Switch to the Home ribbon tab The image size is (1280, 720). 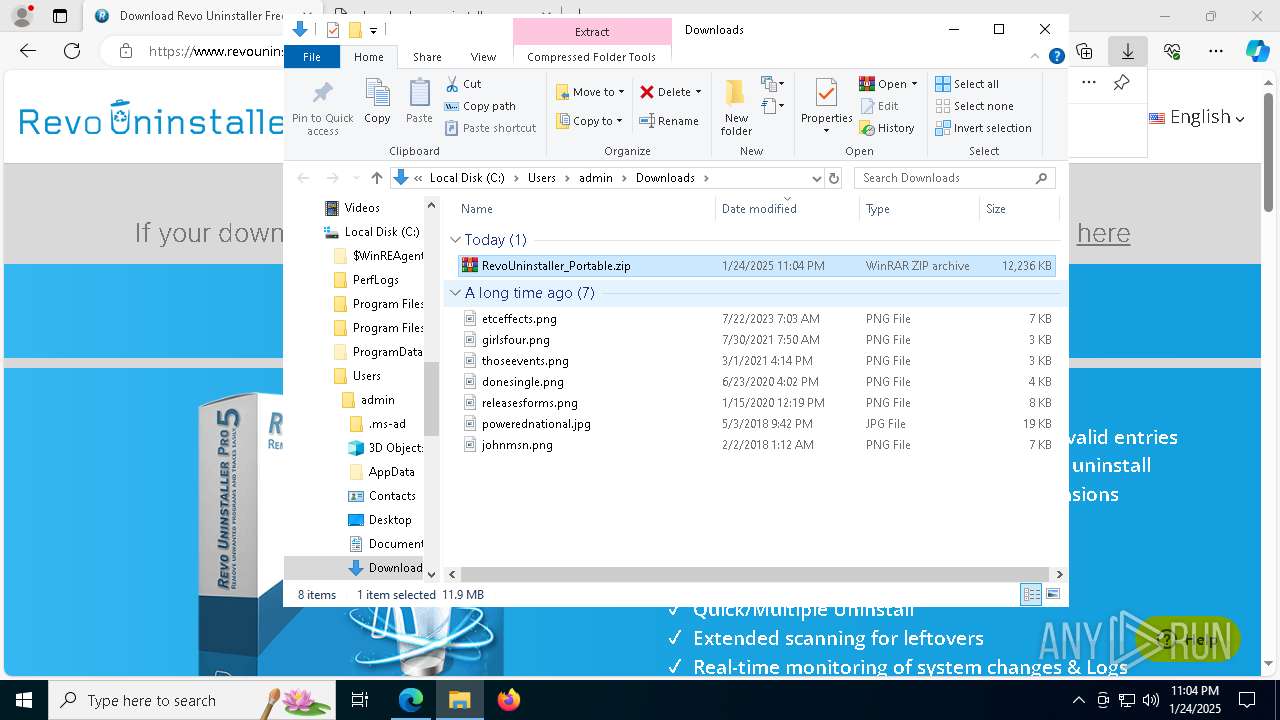[x=369, y=57]
